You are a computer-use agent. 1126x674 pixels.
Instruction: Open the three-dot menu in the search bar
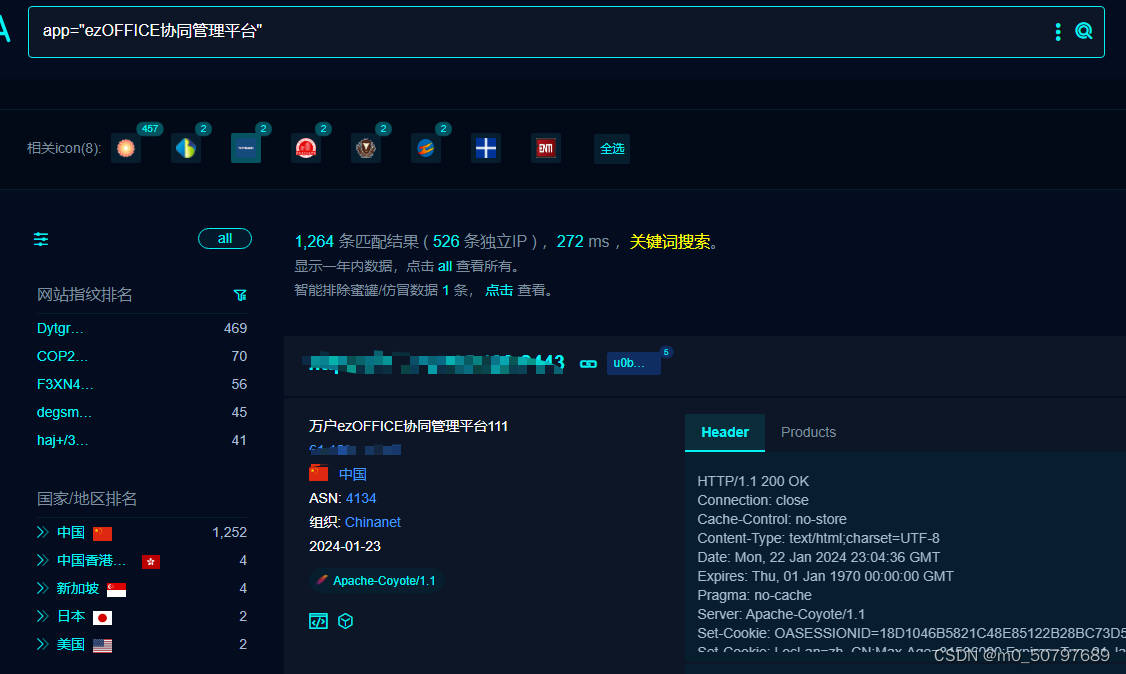coord(1057,31)
